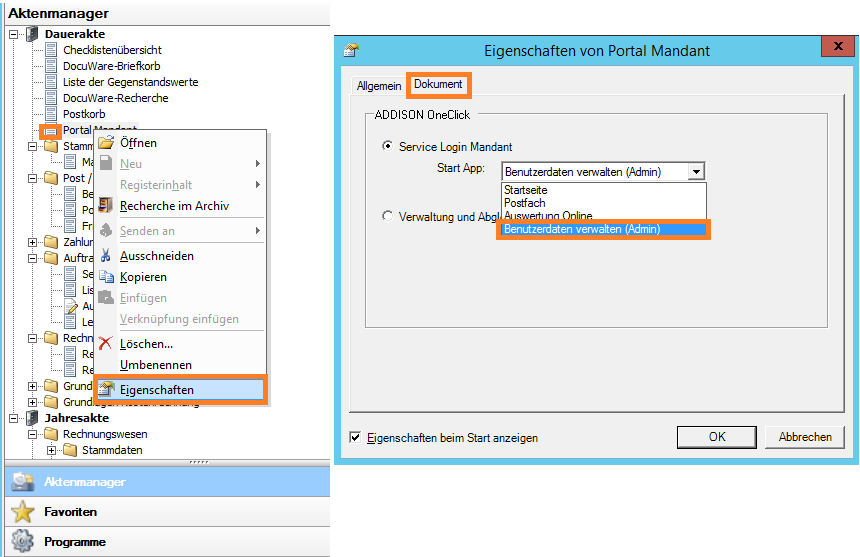Collapse the Rechnungswesen folder node
Screen dimensions: 860x557
(x=32, y=434)
